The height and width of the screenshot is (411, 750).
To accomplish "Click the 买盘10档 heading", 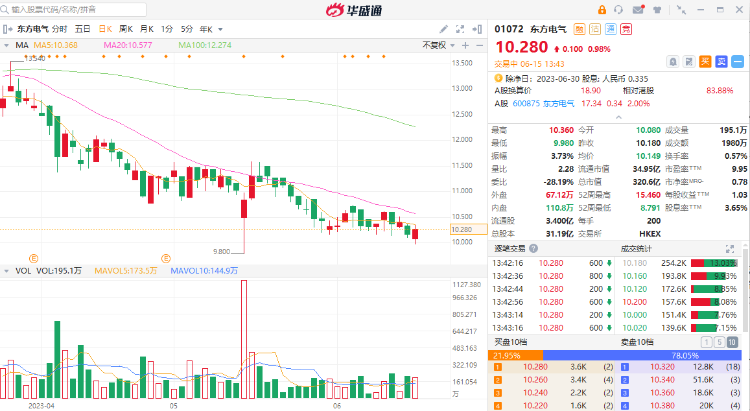I will click(510, 342).
